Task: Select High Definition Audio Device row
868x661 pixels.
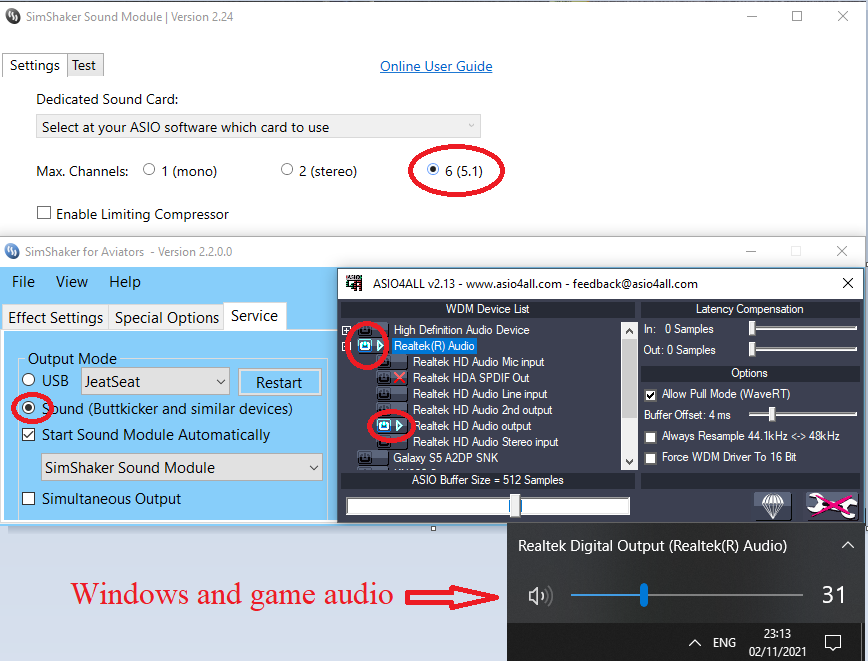Action: pyautogui.click(x=461, y=330)
